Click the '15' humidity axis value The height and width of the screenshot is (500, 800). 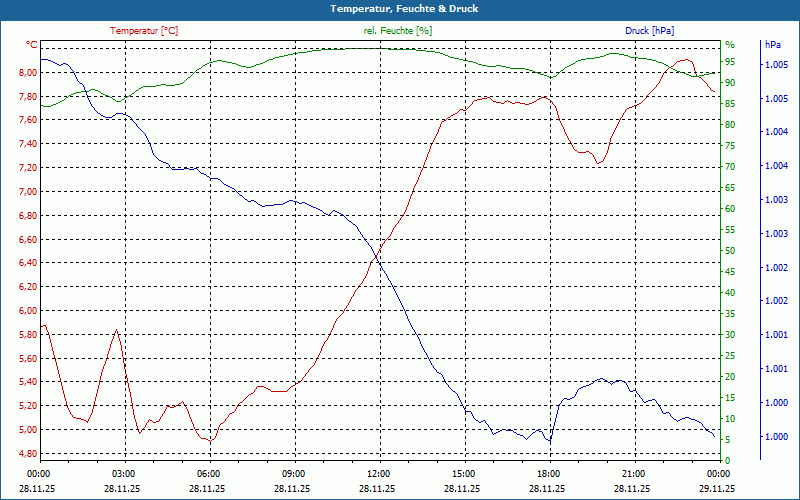730,398
